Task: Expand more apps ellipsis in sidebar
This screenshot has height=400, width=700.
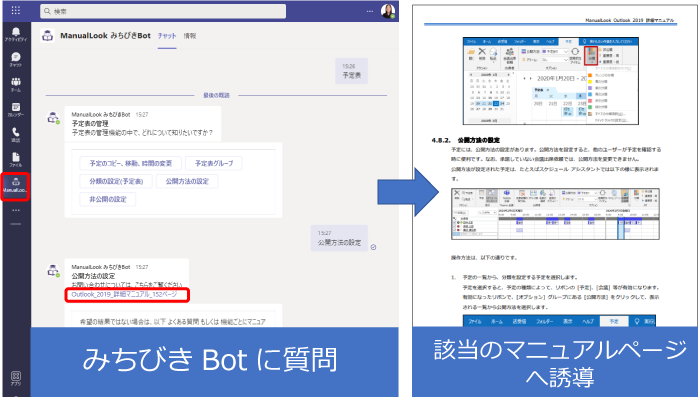Action: coord(16,210)
